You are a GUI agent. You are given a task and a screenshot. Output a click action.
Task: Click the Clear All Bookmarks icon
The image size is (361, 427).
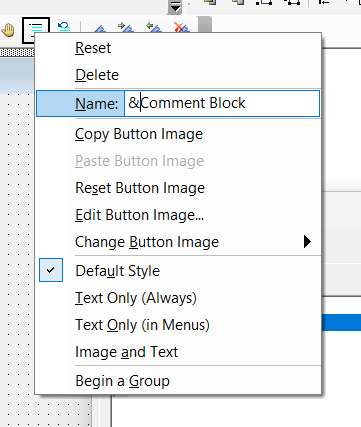pos(182,27)
